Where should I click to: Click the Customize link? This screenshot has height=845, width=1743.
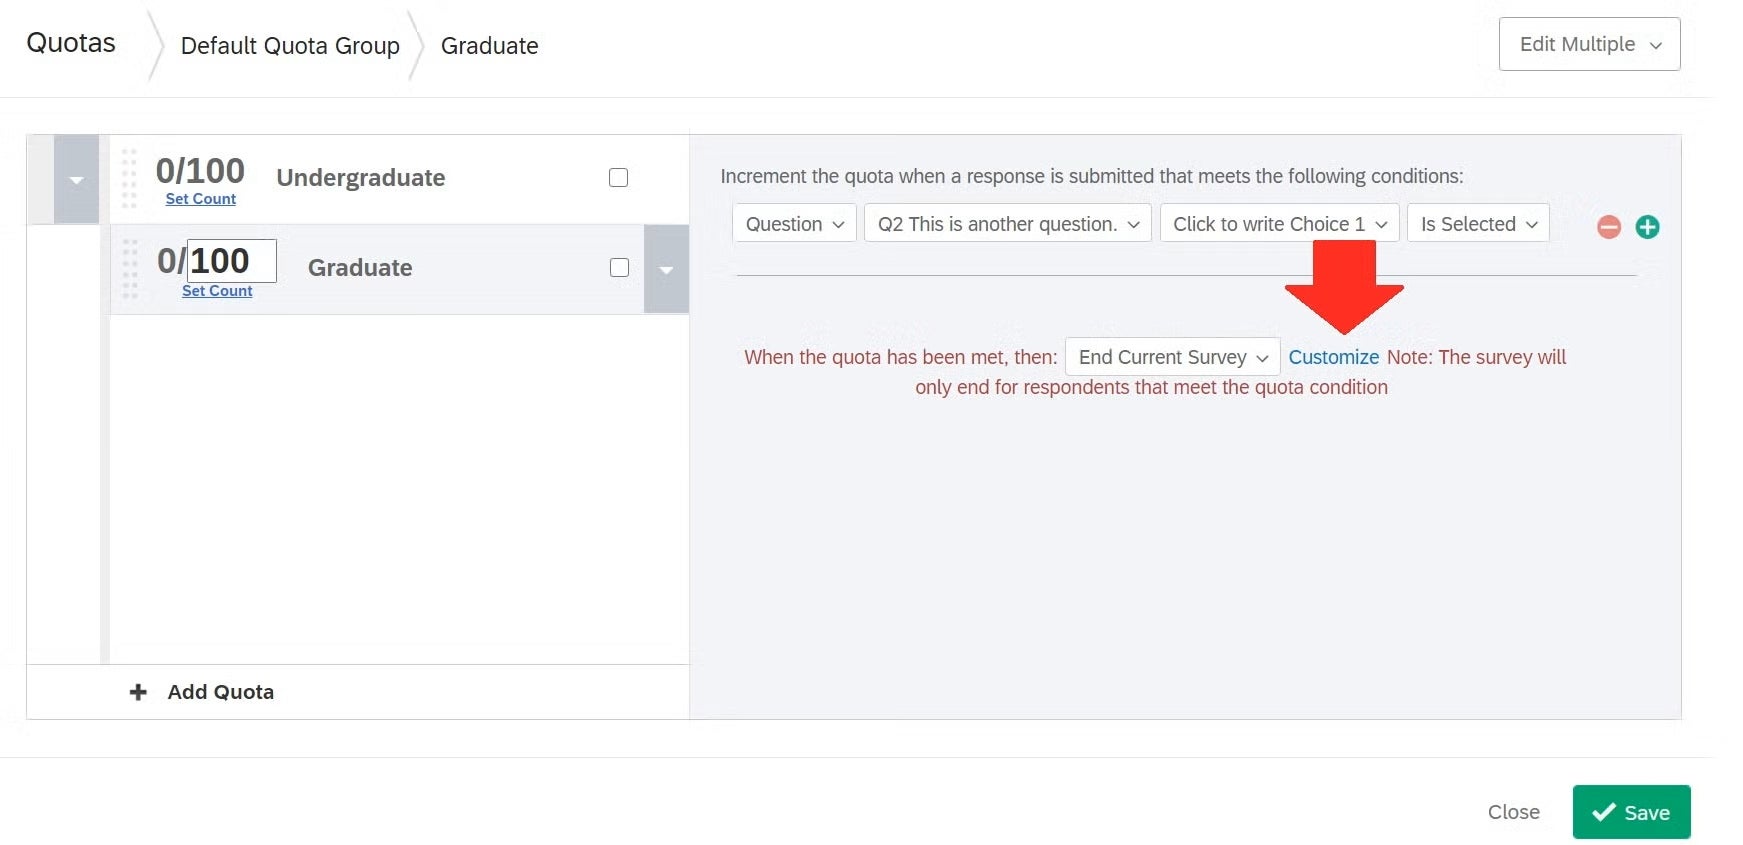1333,357
